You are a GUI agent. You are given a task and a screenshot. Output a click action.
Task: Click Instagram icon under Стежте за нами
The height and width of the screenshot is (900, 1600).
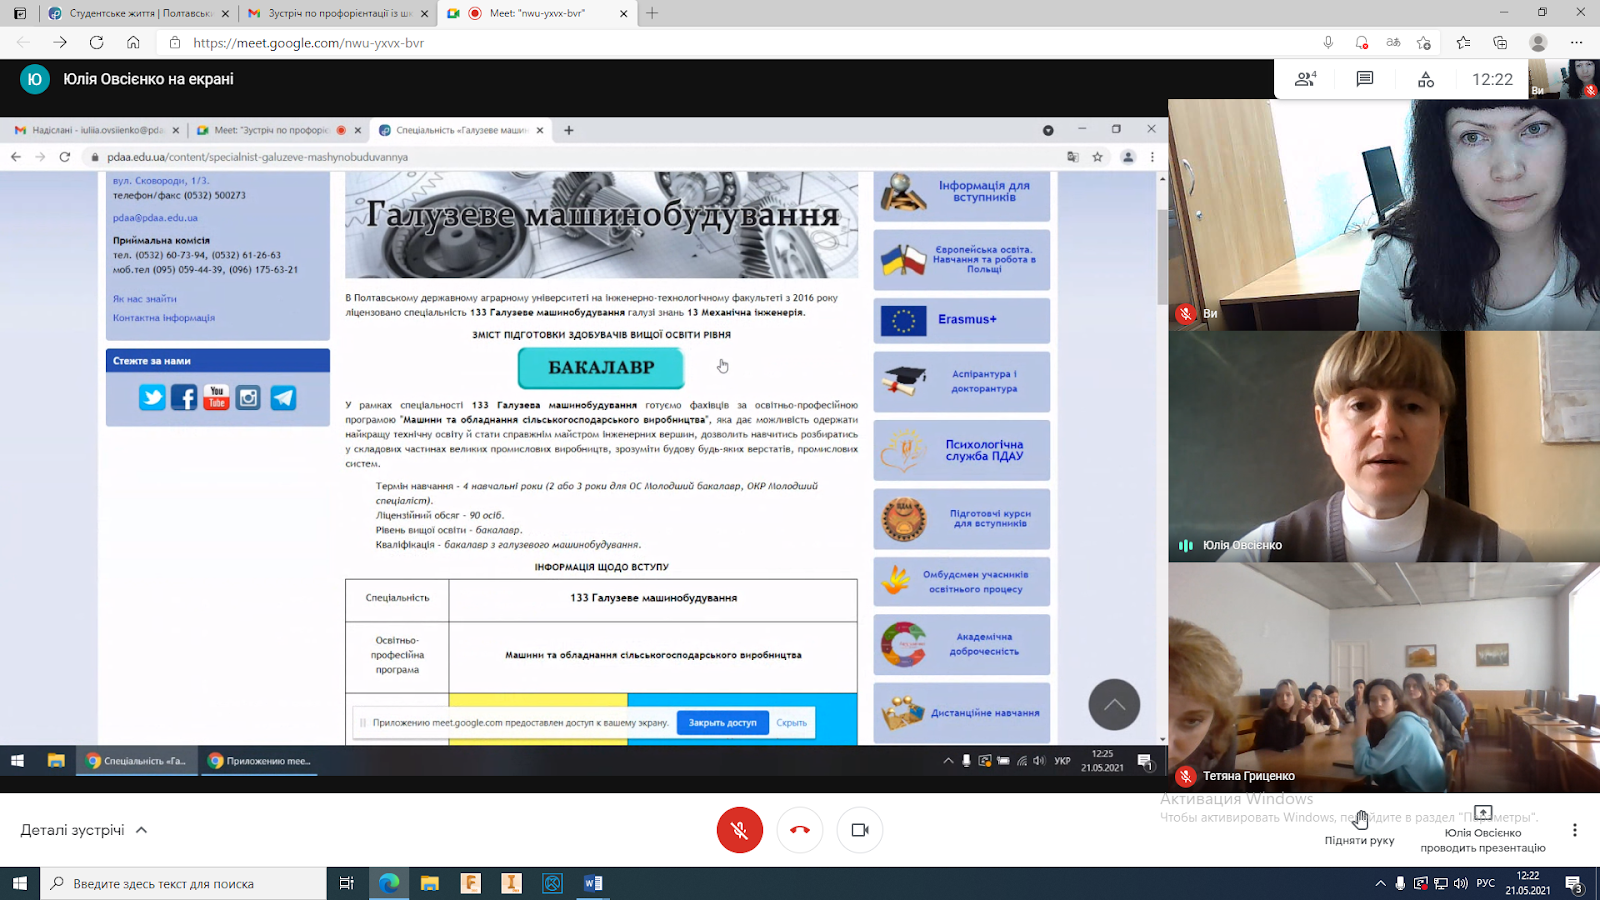coord(249,398)
